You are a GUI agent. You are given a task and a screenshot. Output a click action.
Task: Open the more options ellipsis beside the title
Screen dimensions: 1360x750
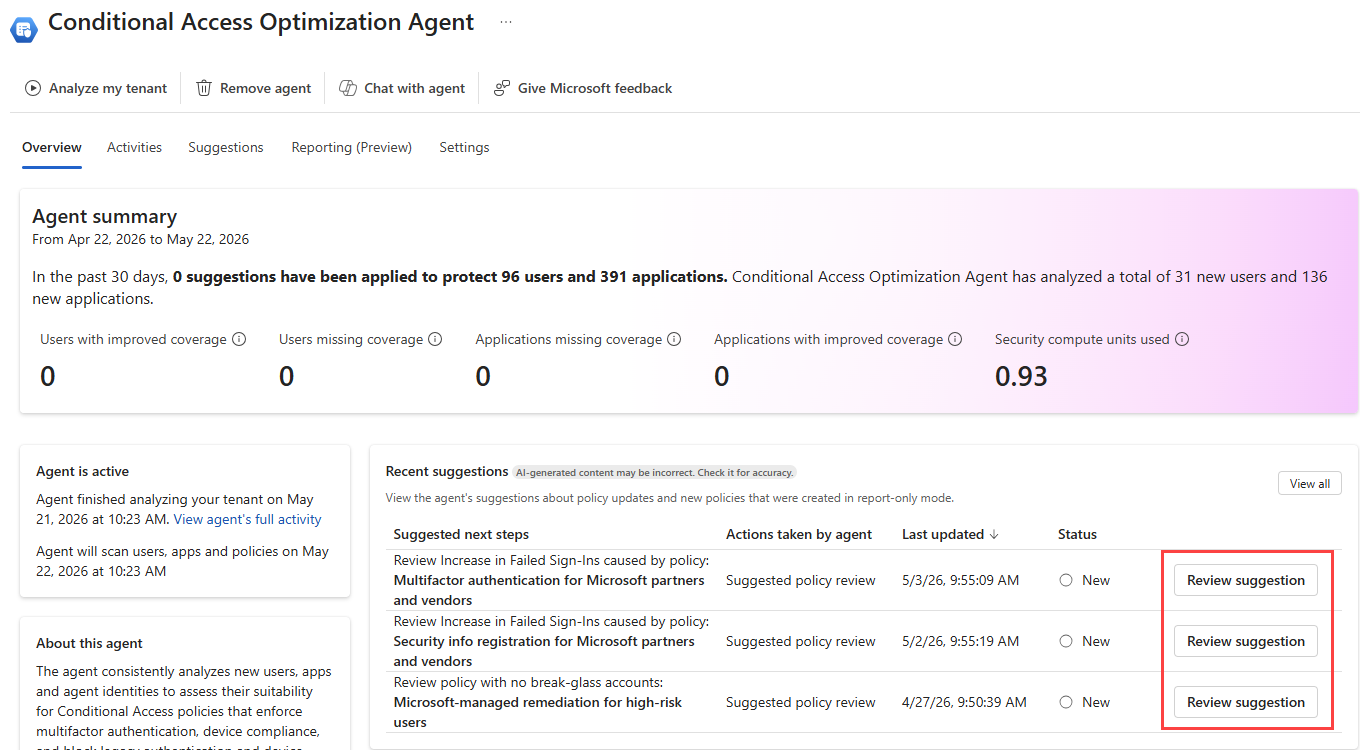506,22
